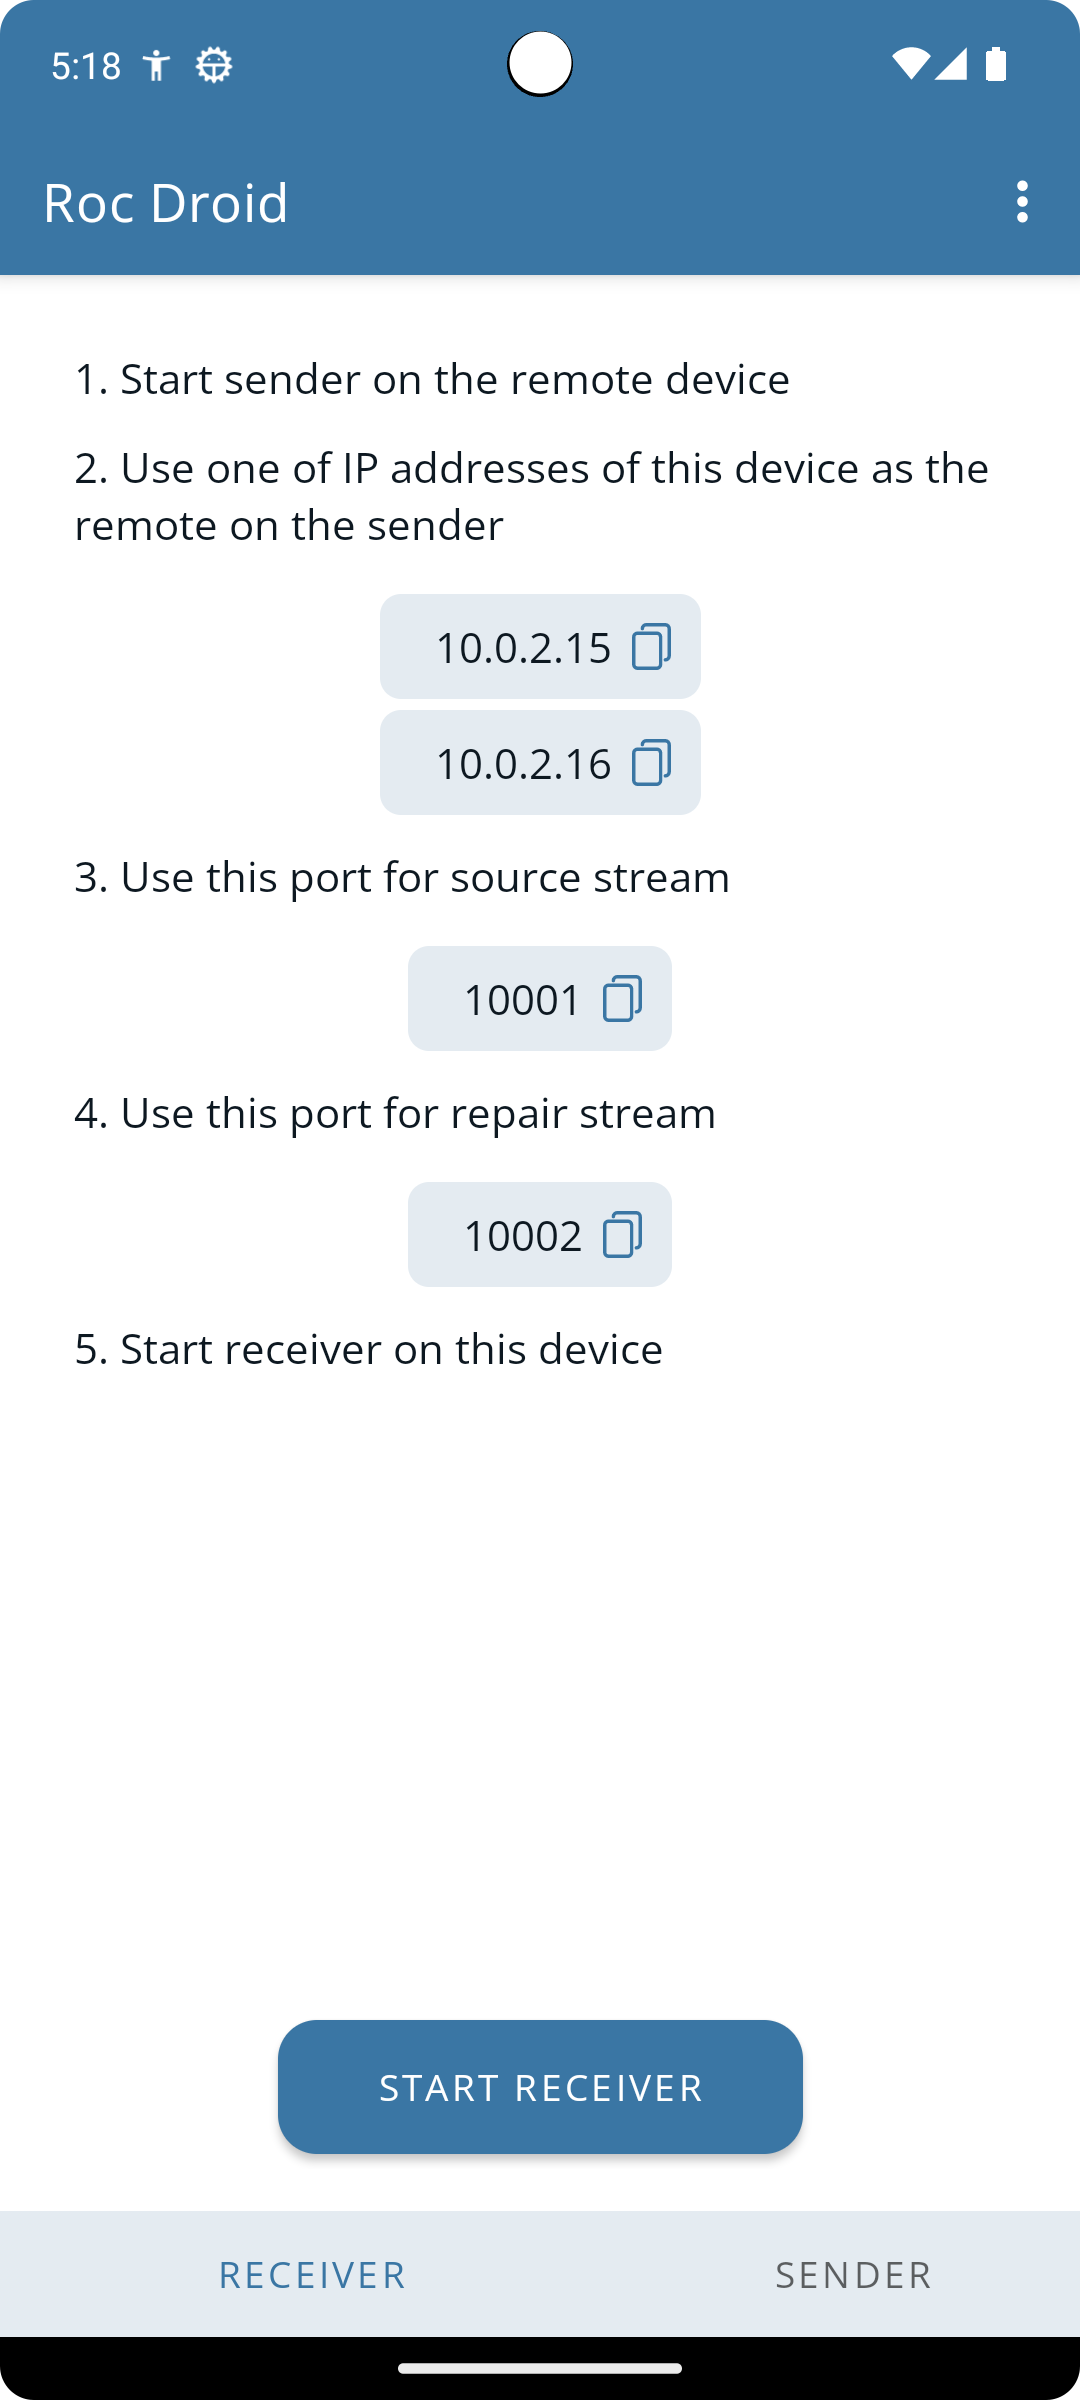Copy the 10.0.2.15 IP address icon
Image resolution: width=1080 pixels, height=2400 pixels.
(651, 647)
